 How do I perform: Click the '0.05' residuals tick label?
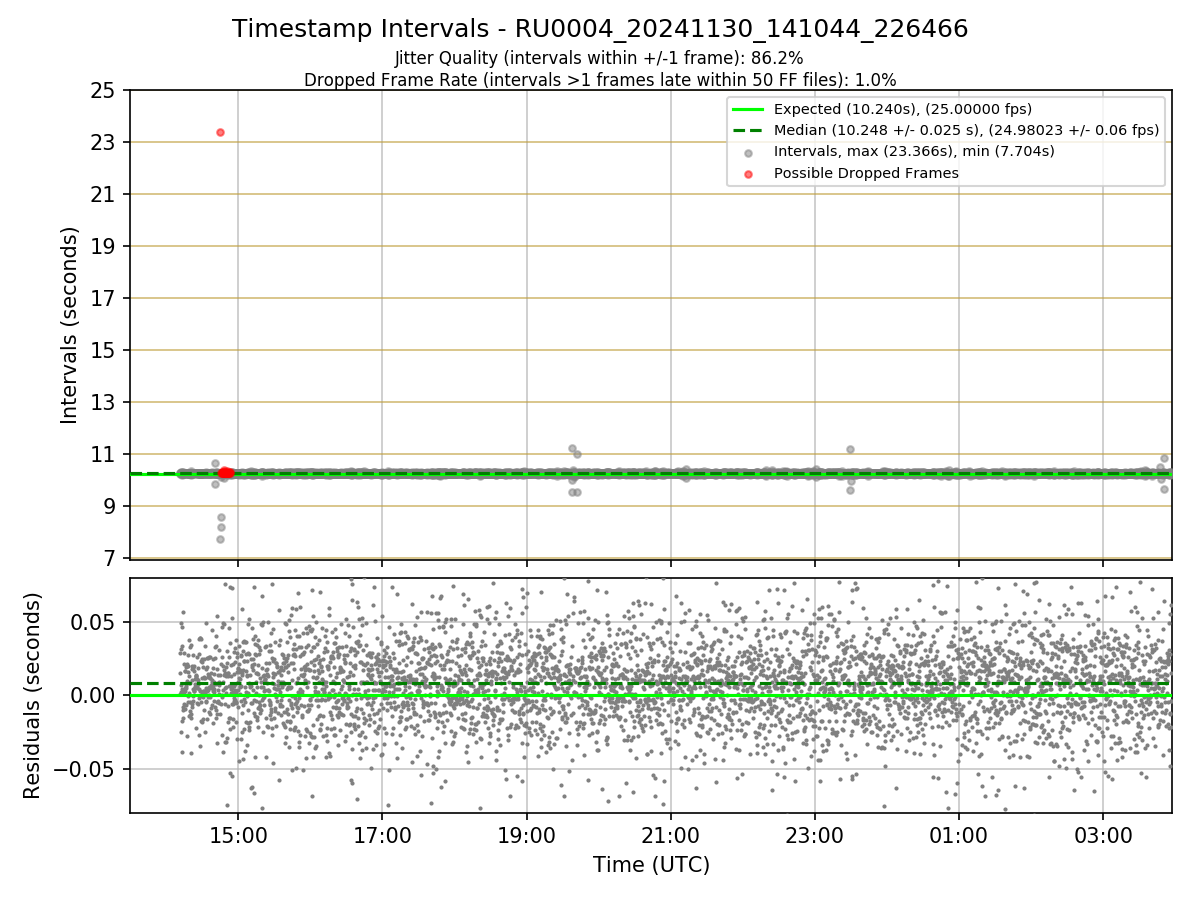click(x=95, y=622)
